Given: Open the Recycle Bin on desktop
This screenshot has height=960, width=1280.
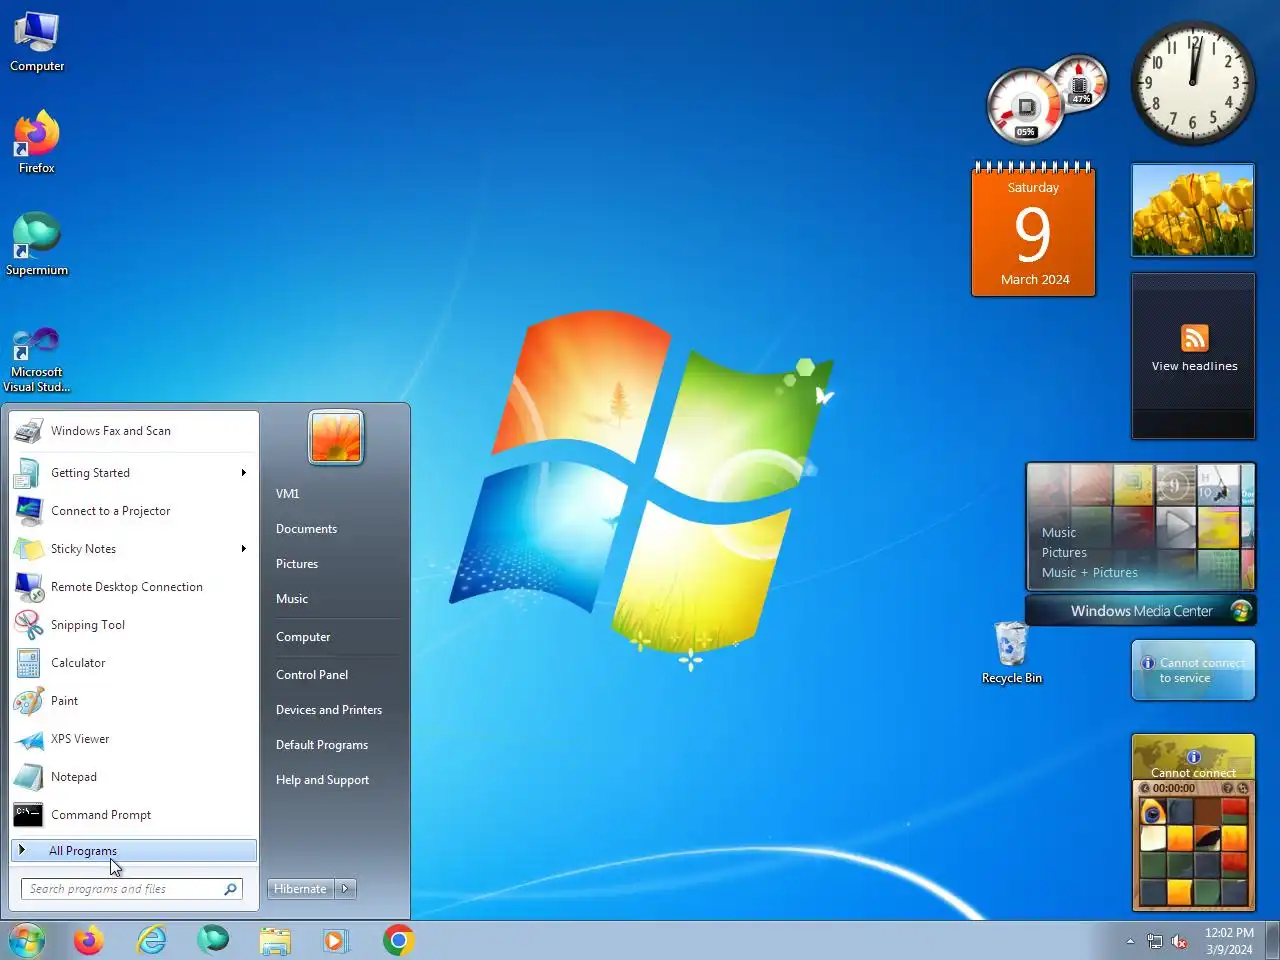Looking at the screenshot, I should tap(1011, 652).
